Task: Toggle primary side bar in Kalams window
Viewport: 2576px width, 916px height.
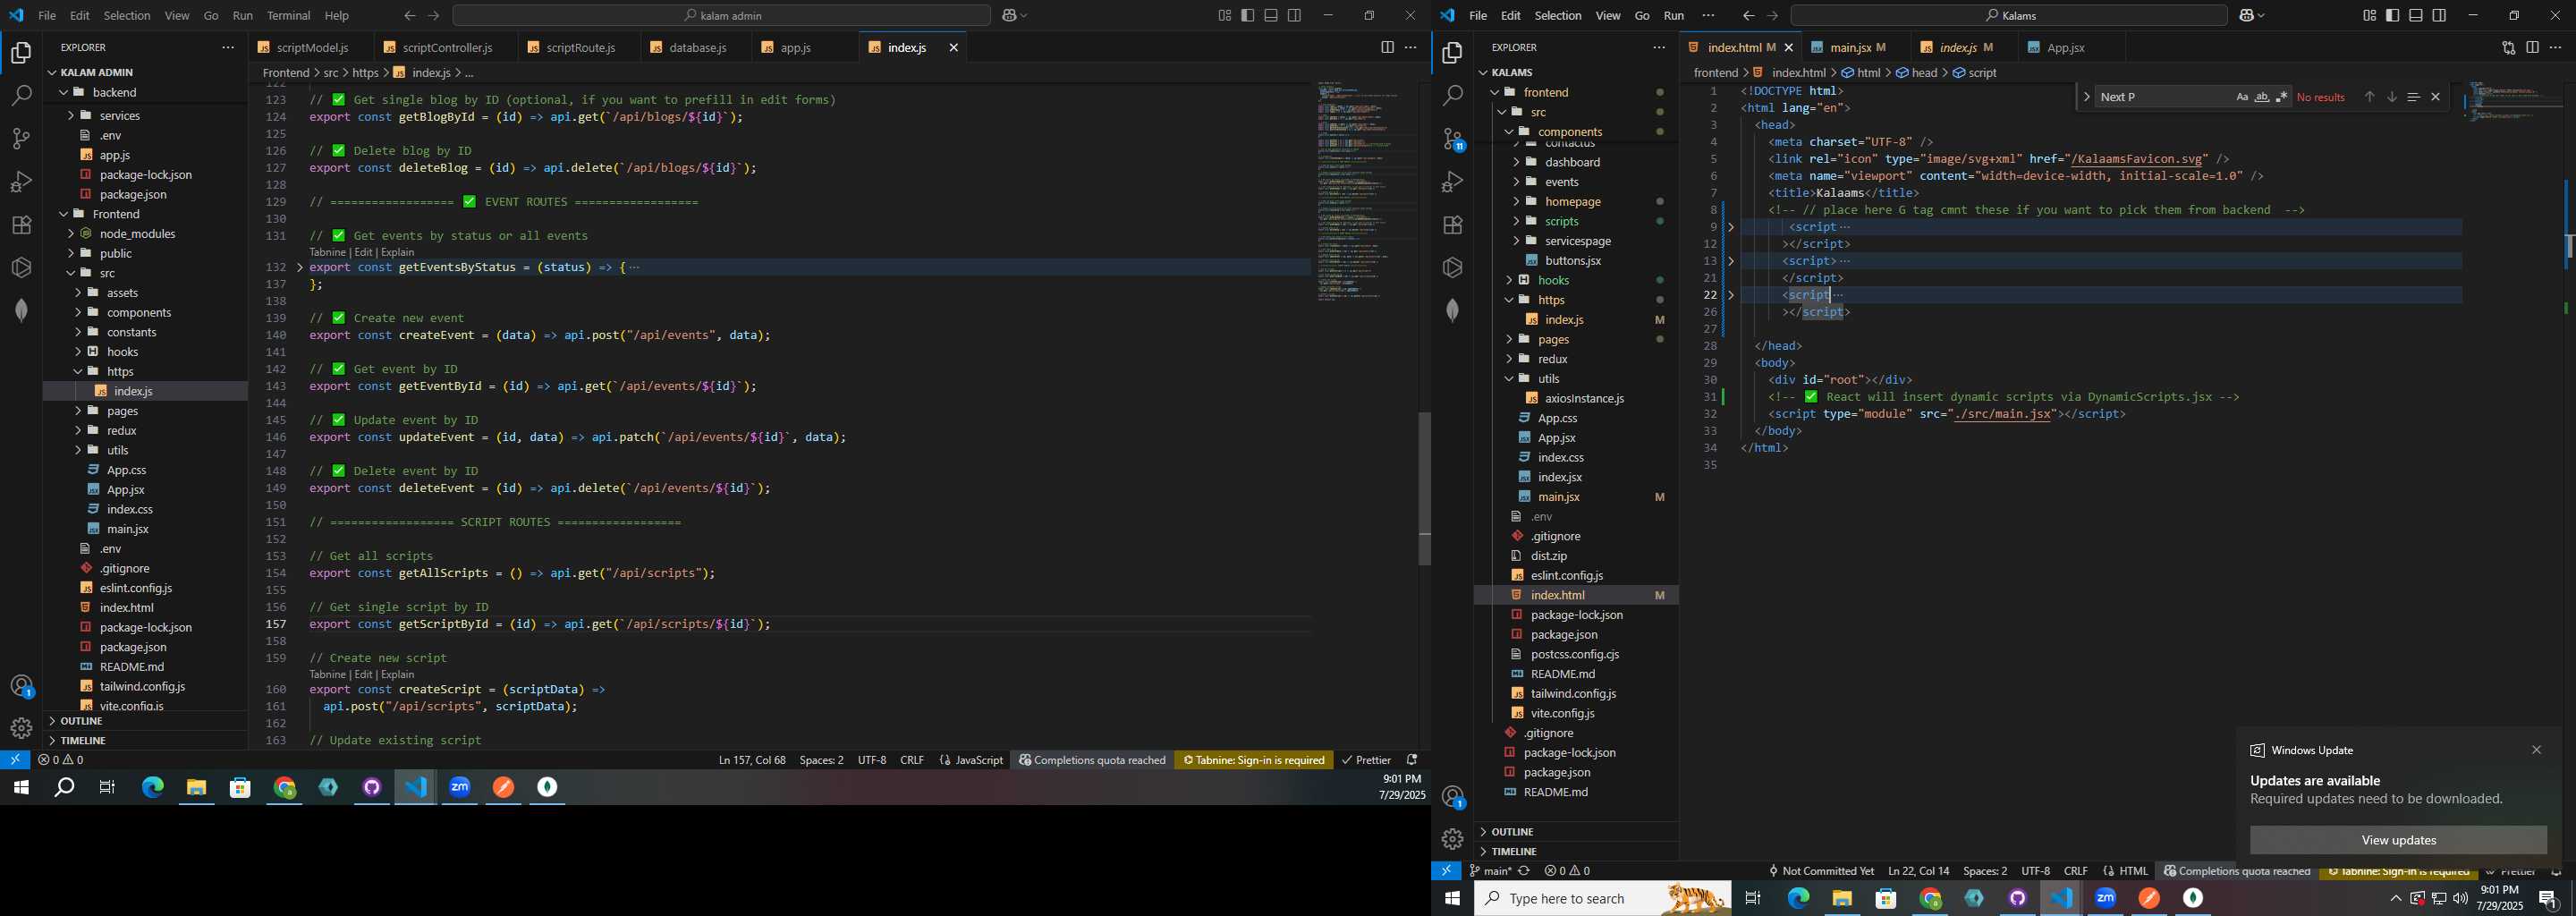Action: [x=2393, y=15]
